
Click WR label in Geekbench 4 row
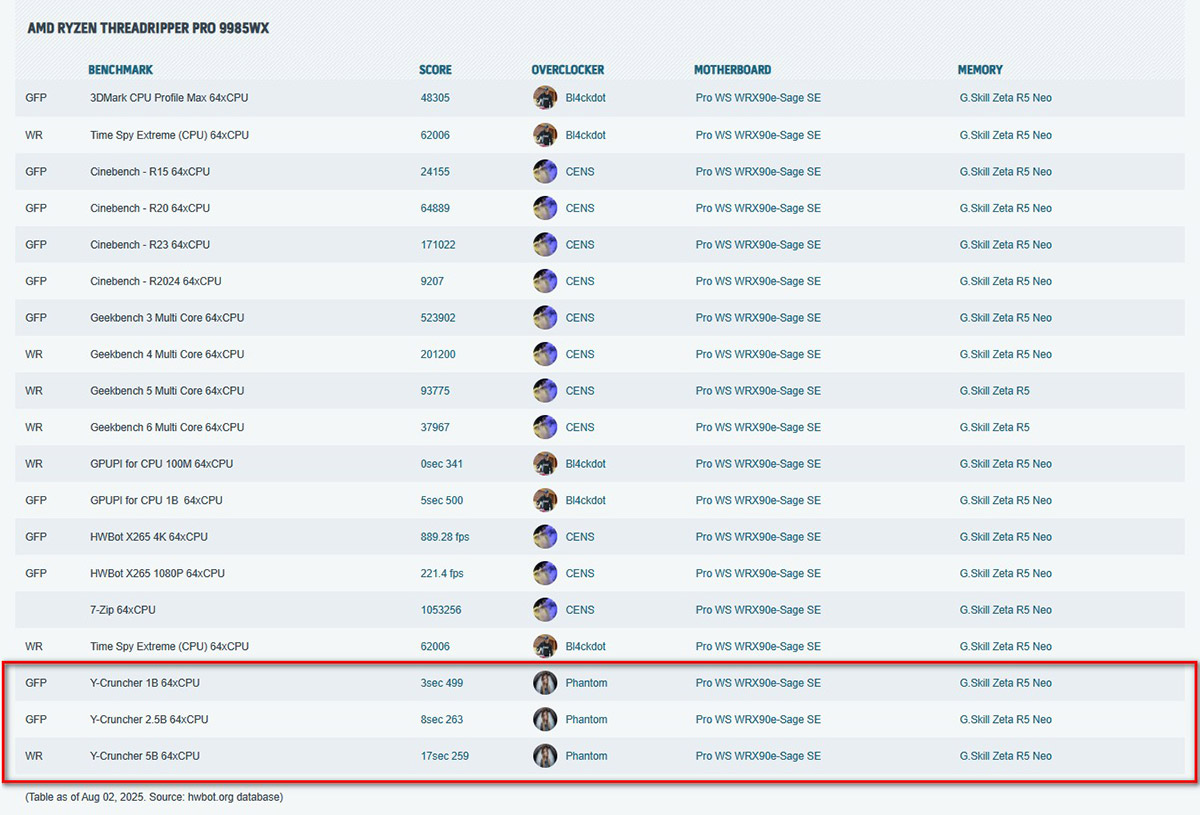point(34,354)
